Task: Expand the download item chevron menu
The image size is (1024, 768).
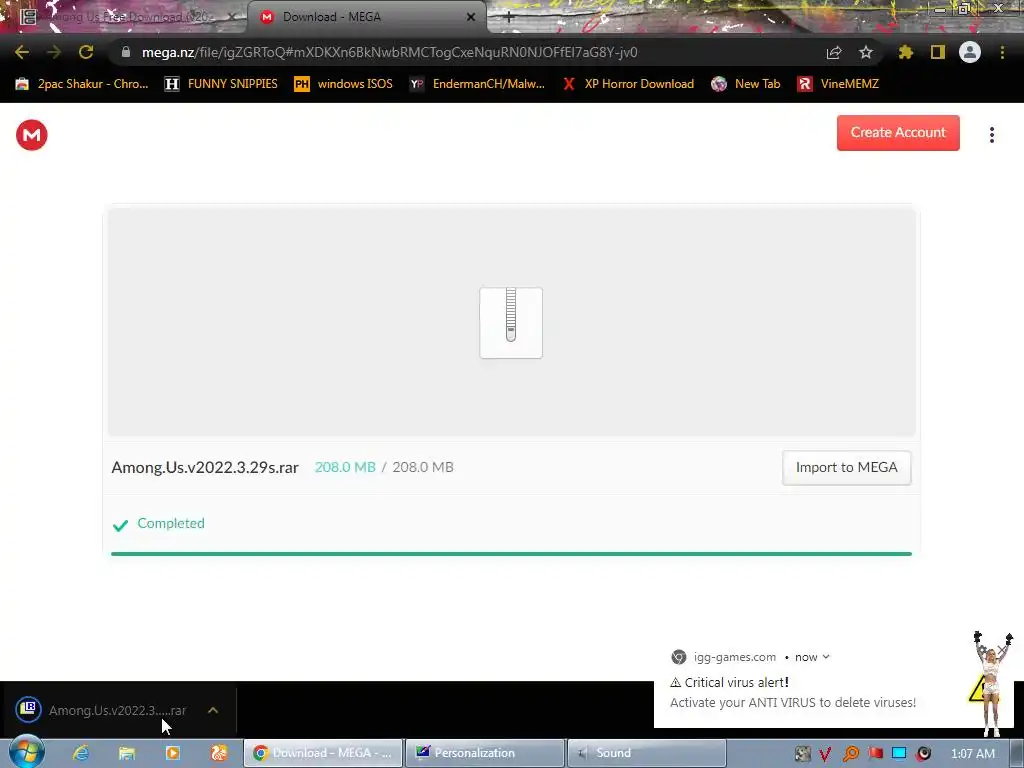Action: 213,710
